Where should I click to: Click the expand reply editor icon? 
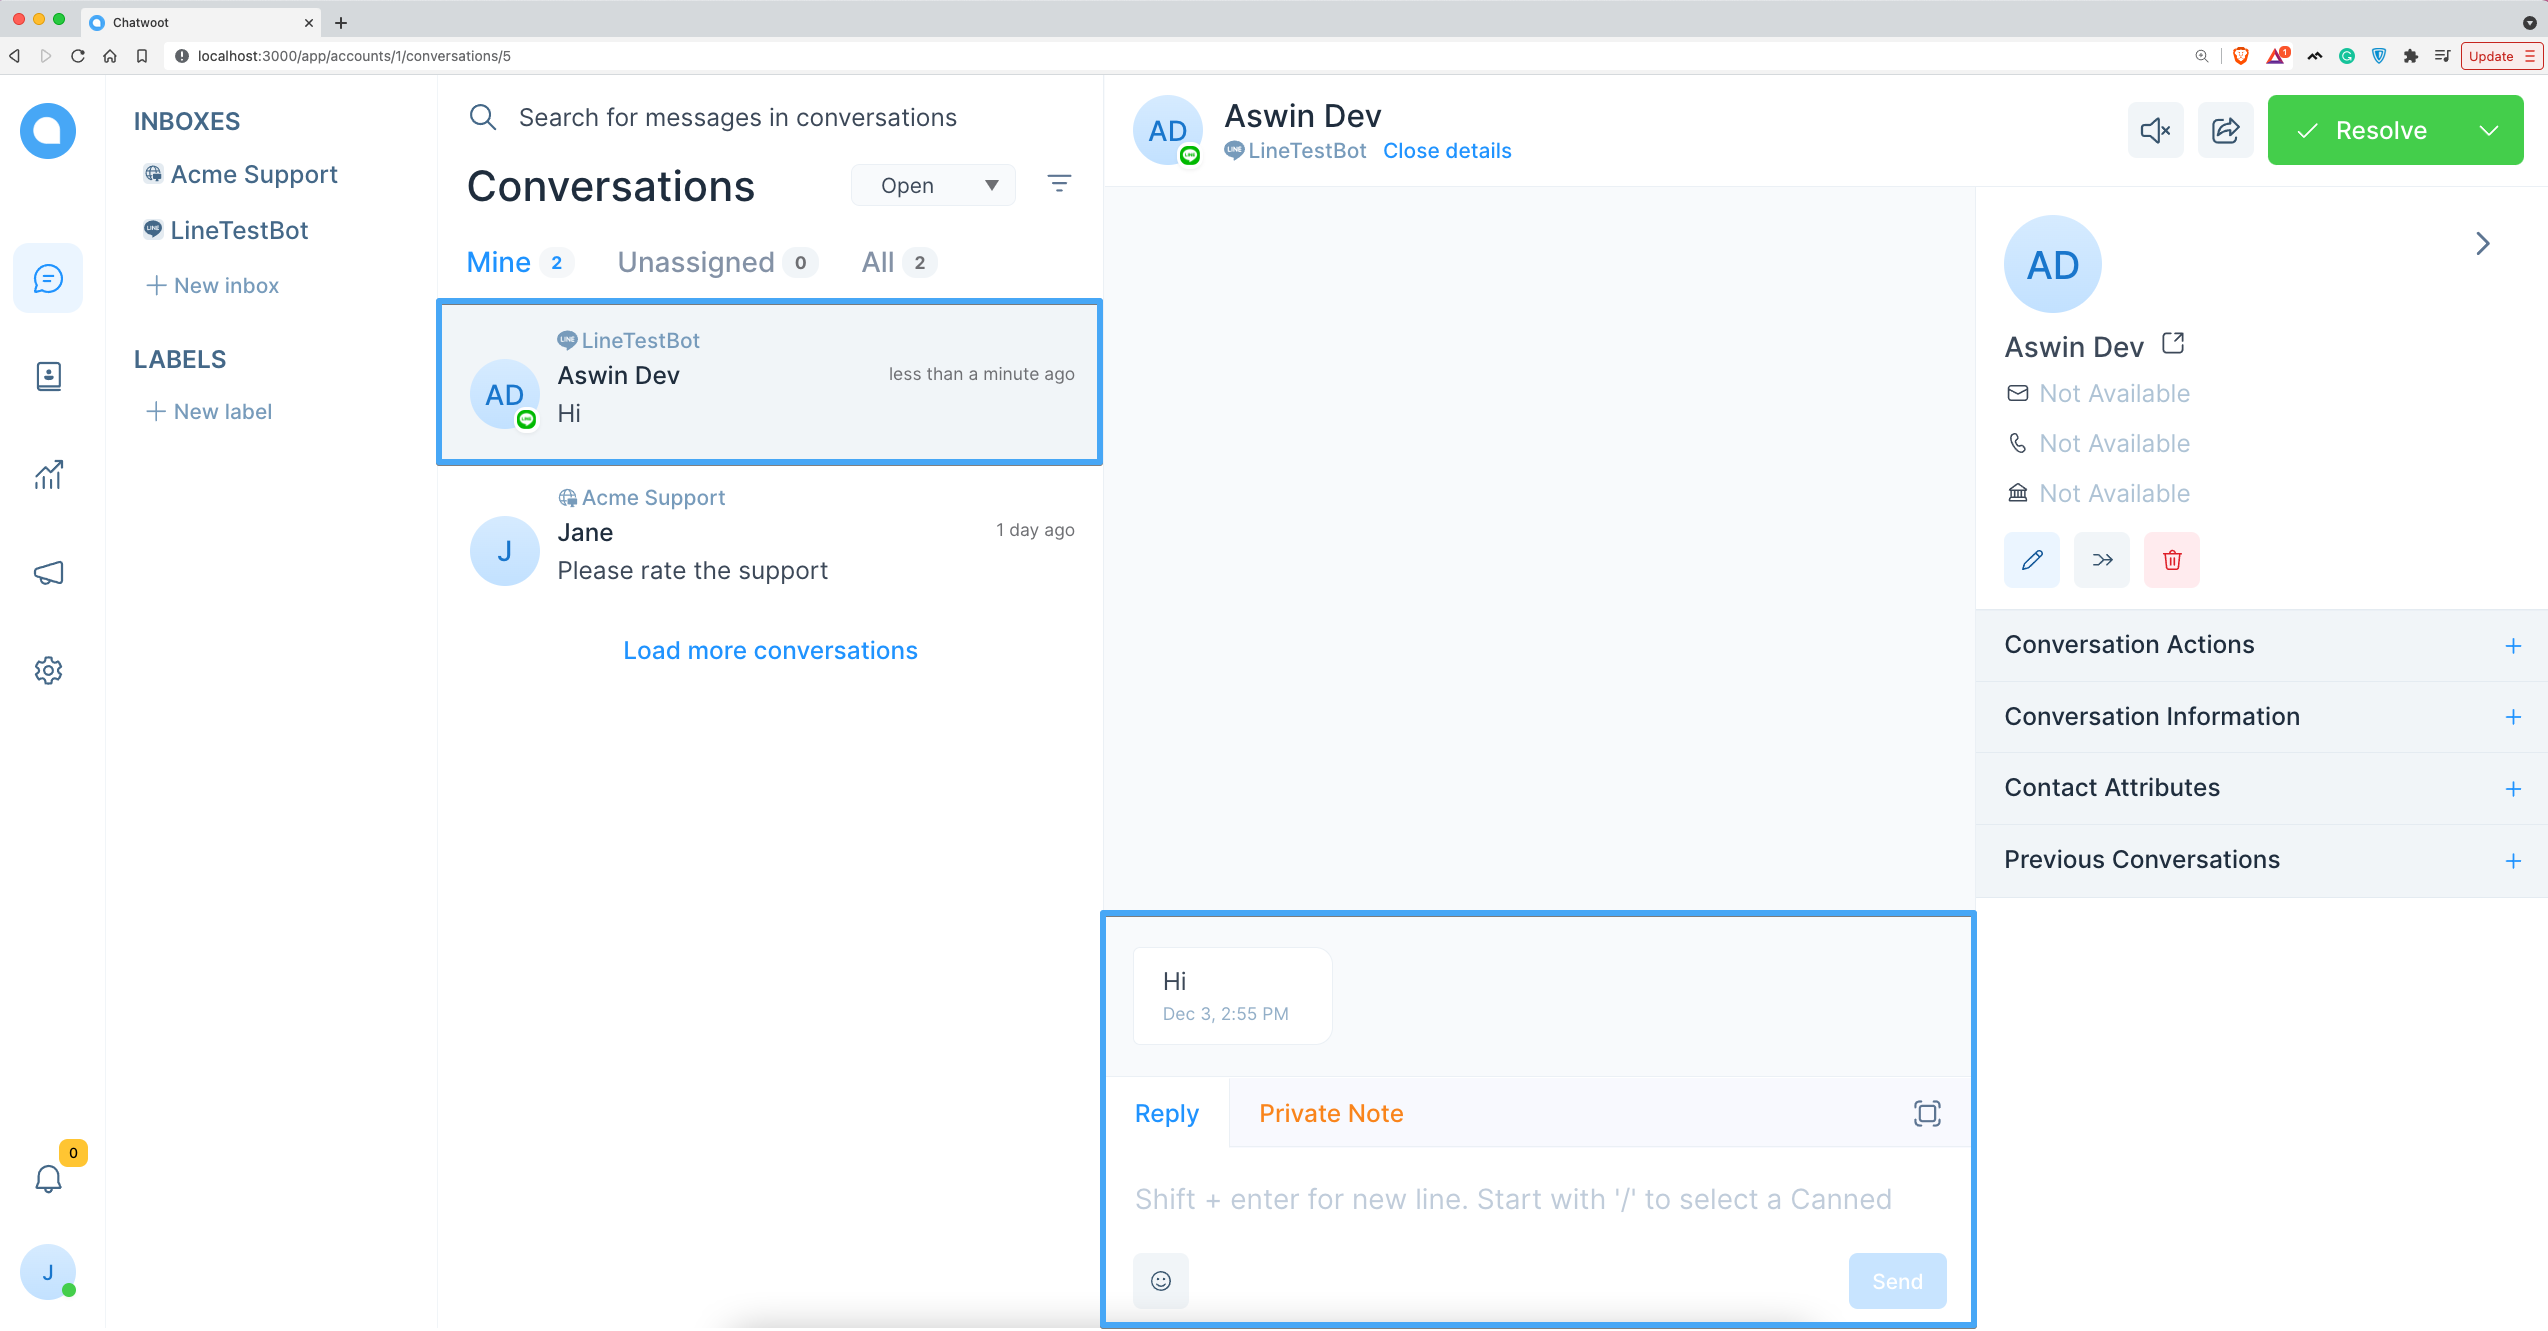point(1926,1112)
